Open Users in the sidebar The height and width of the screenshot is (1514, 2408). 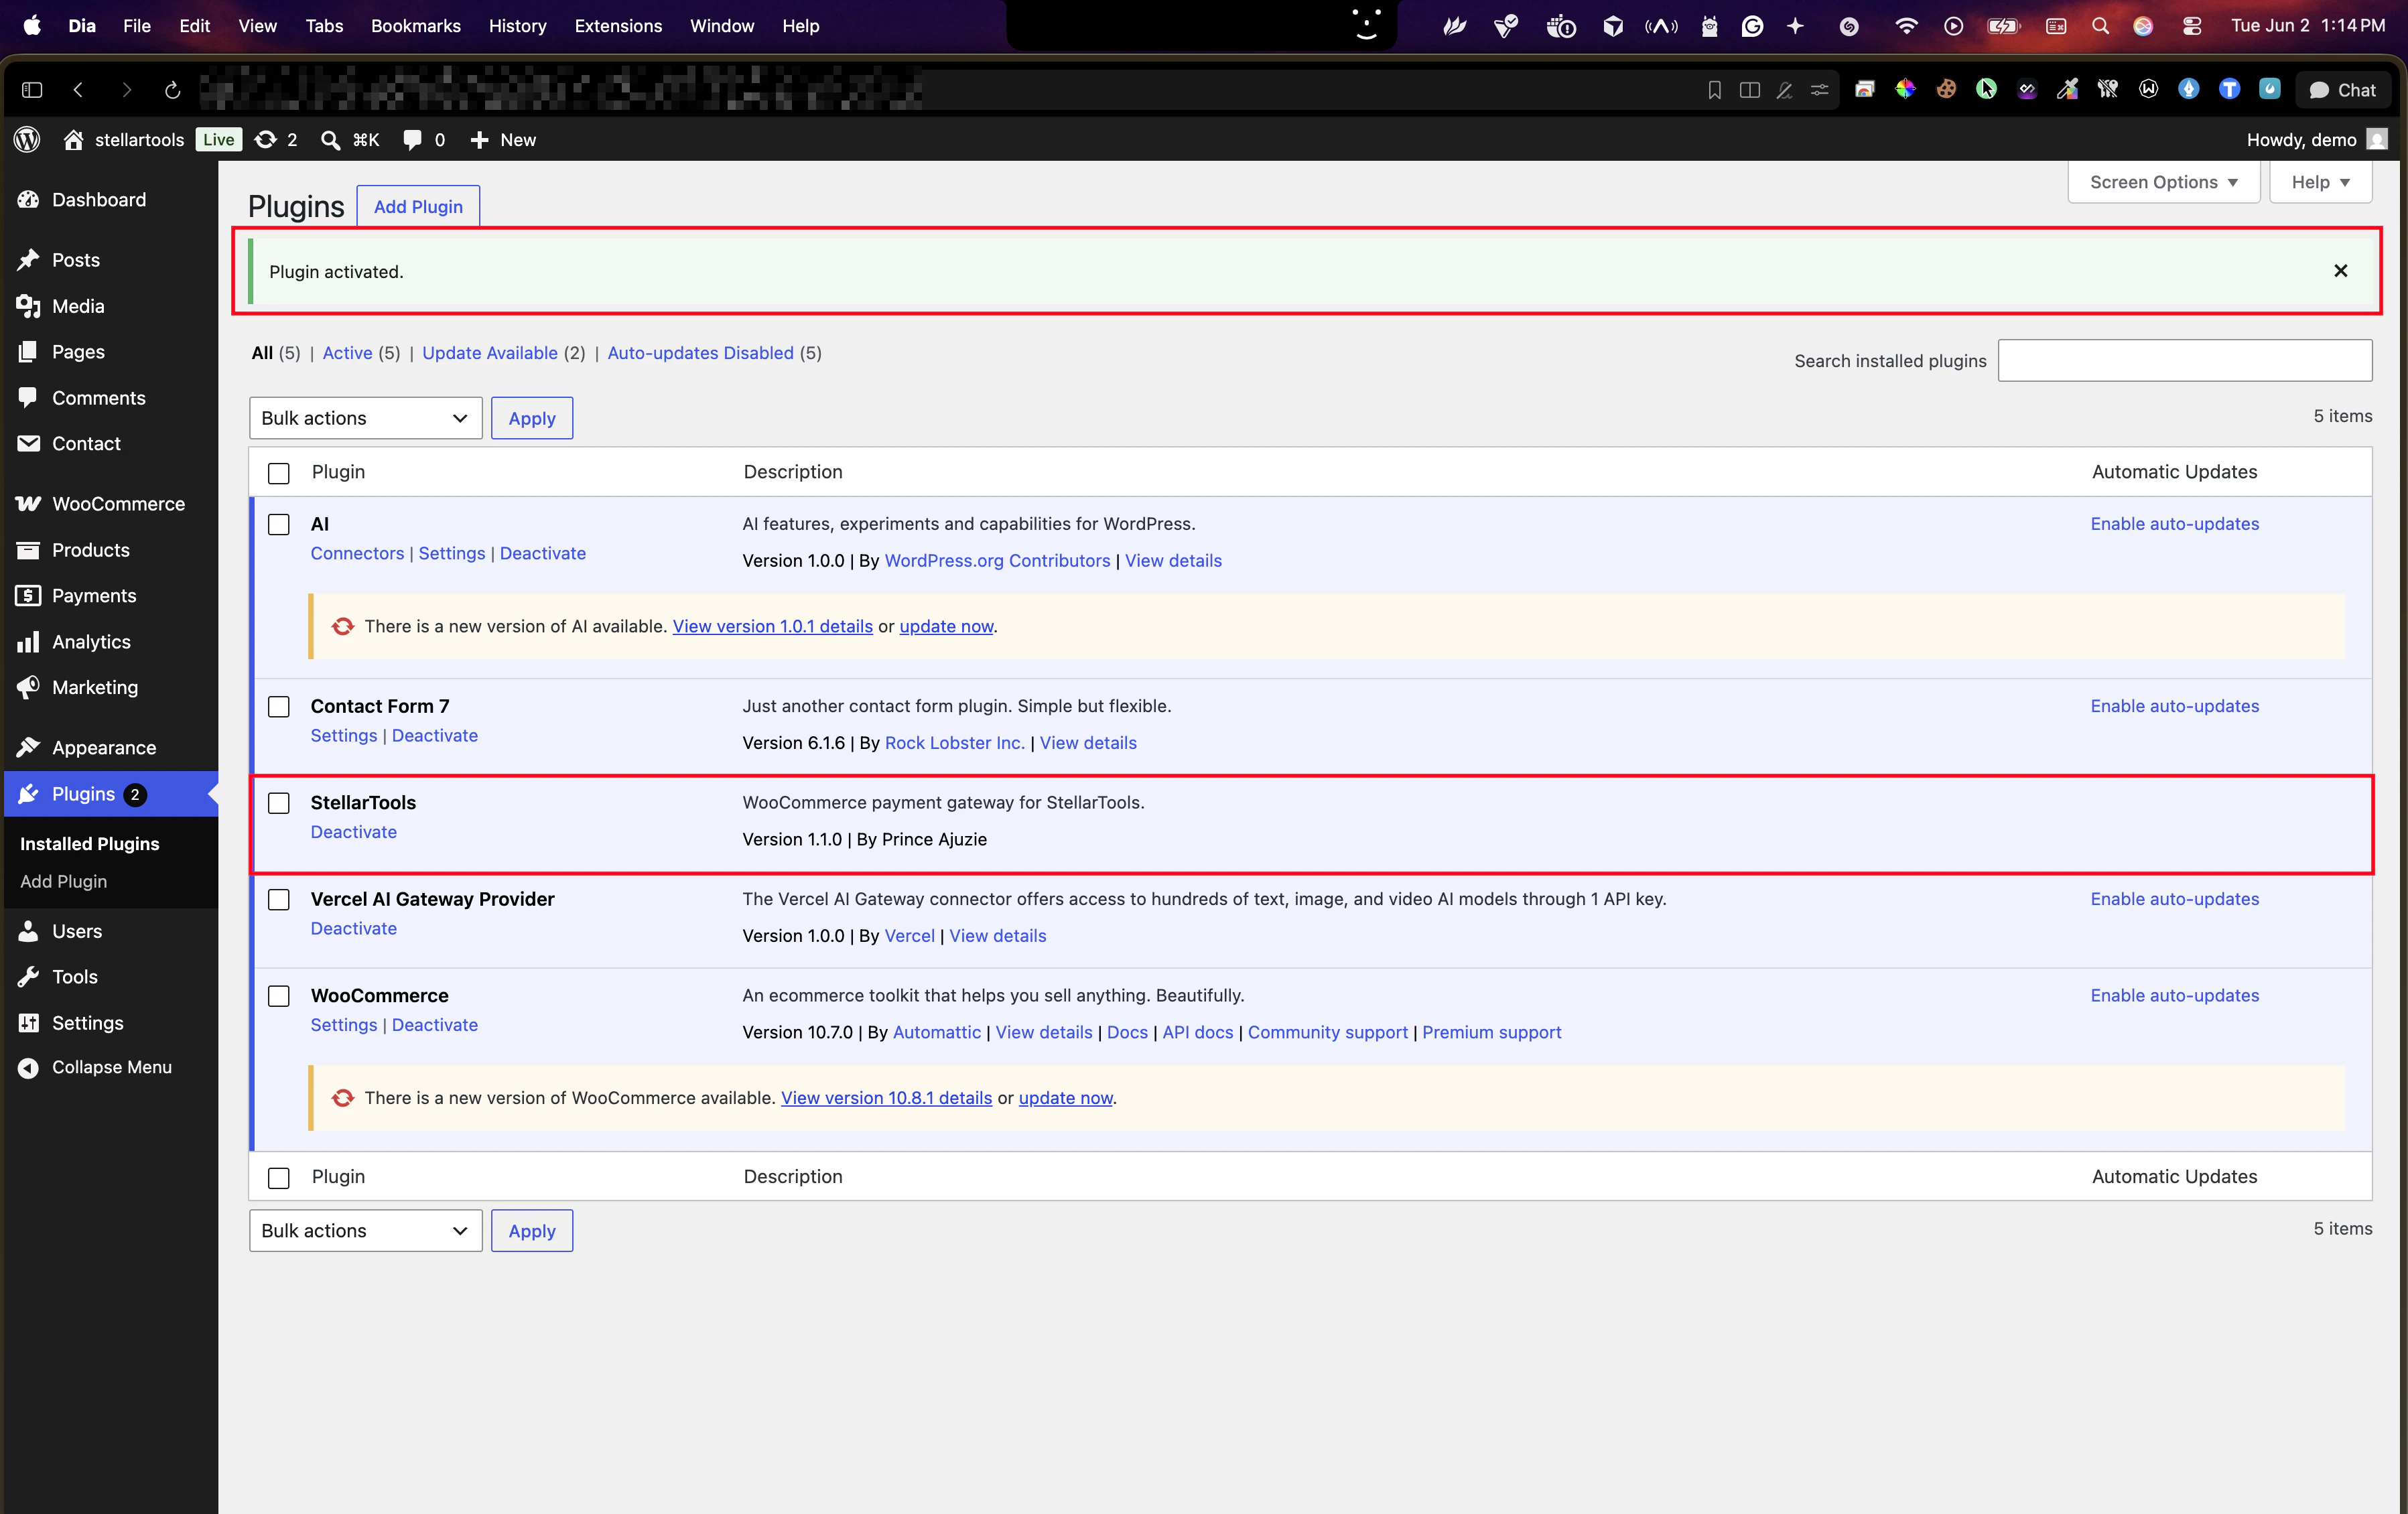pyautogui.click(x=77, y=931)
